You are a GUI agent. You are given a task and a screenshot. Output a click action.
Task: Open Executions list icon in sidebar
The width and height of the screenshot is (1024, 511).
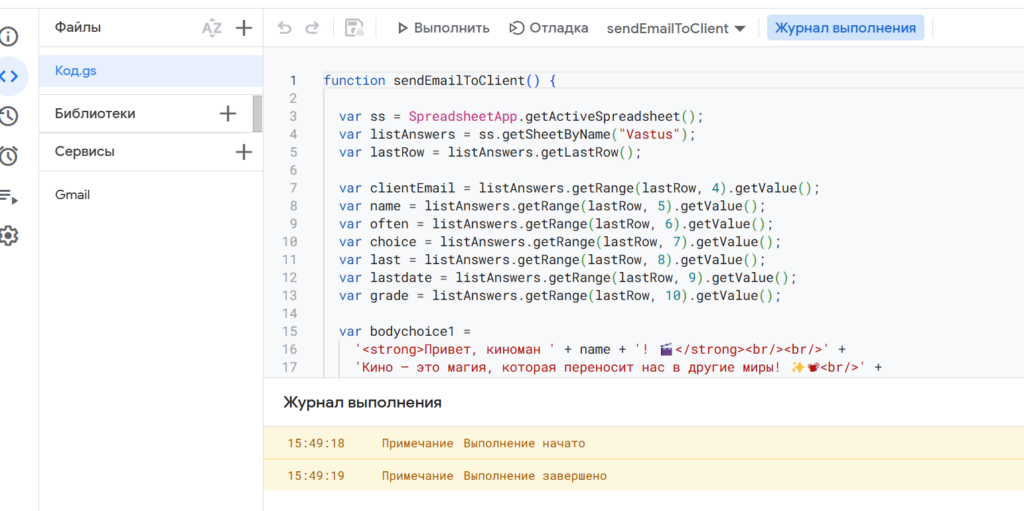(8, 196)
